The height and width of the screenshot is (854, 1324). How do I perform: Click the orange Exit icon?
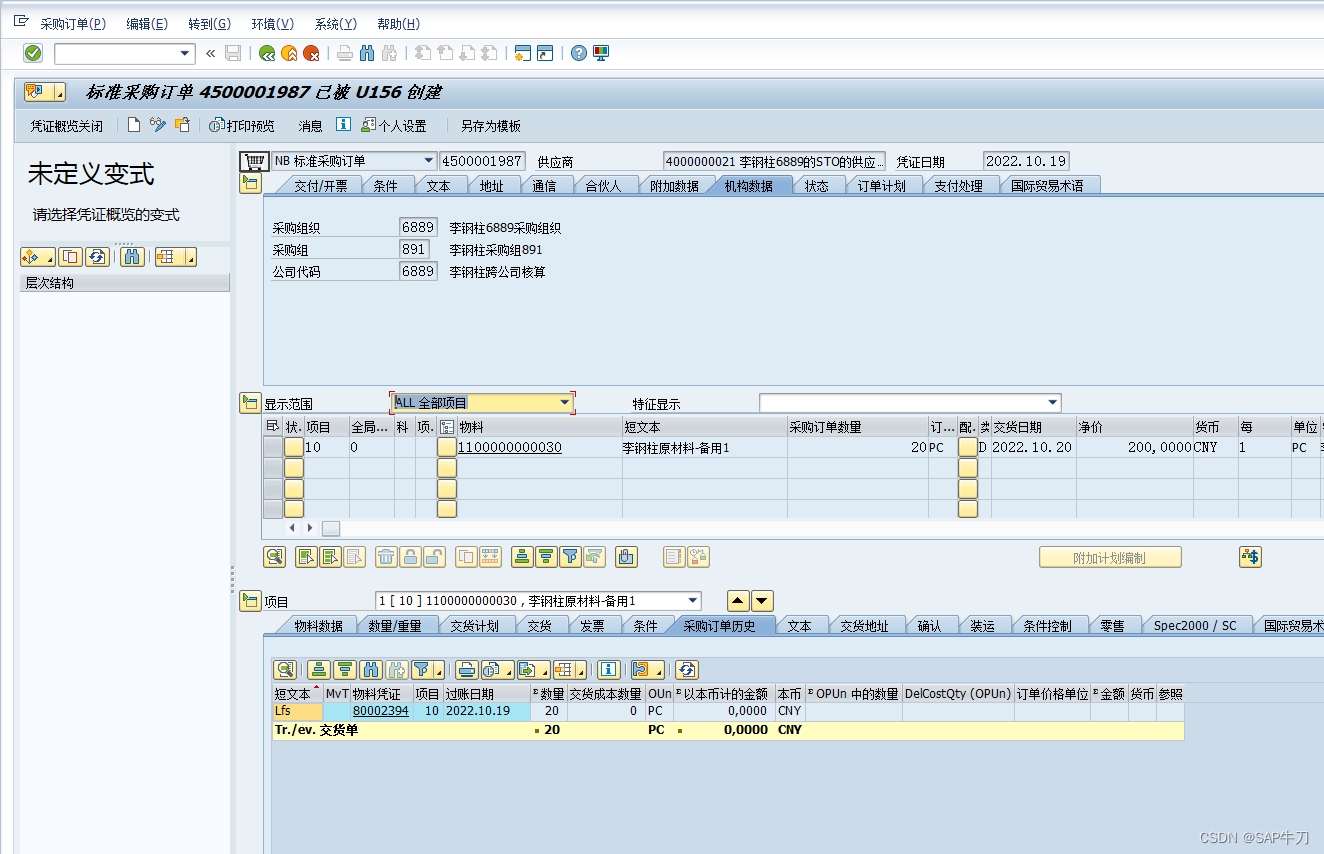[x=289, y=53]
